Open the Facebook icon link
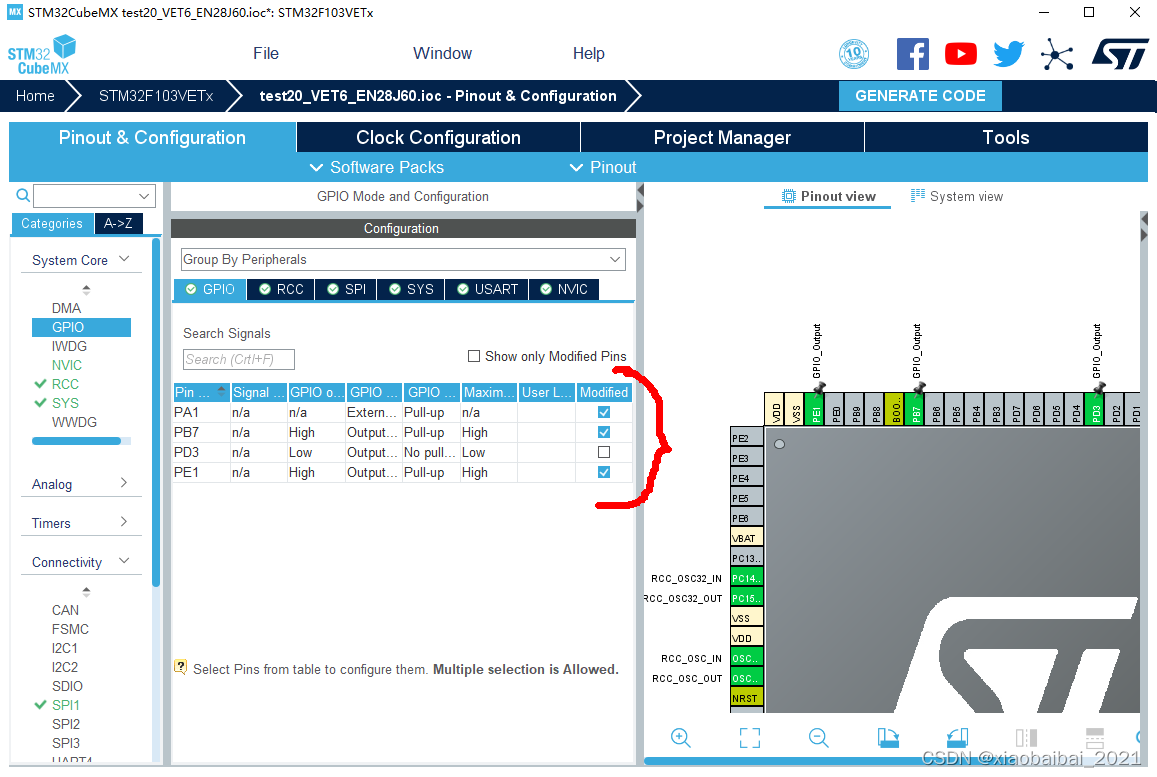This screenshot has height=777, width=1157. coord(913,54)
